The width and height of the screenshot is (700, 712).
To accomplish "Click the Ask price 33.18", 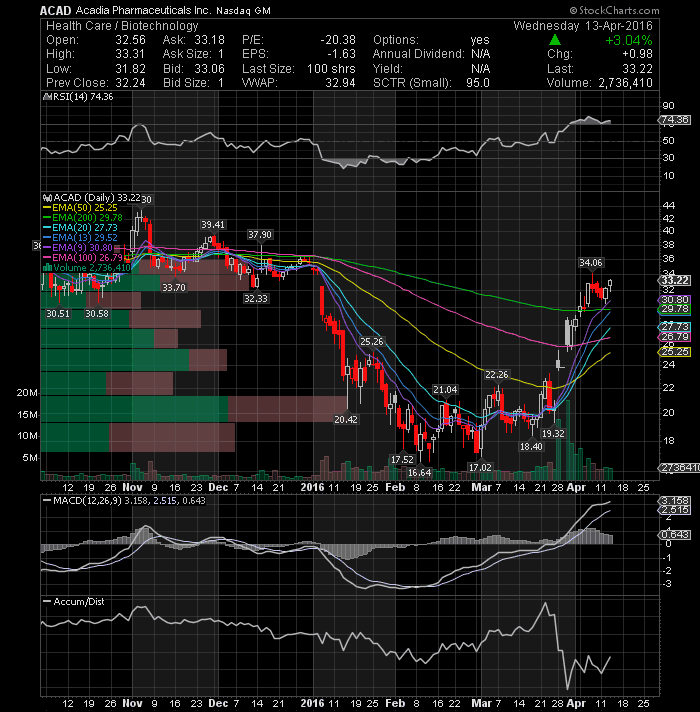I will click(x=209, y=40).
